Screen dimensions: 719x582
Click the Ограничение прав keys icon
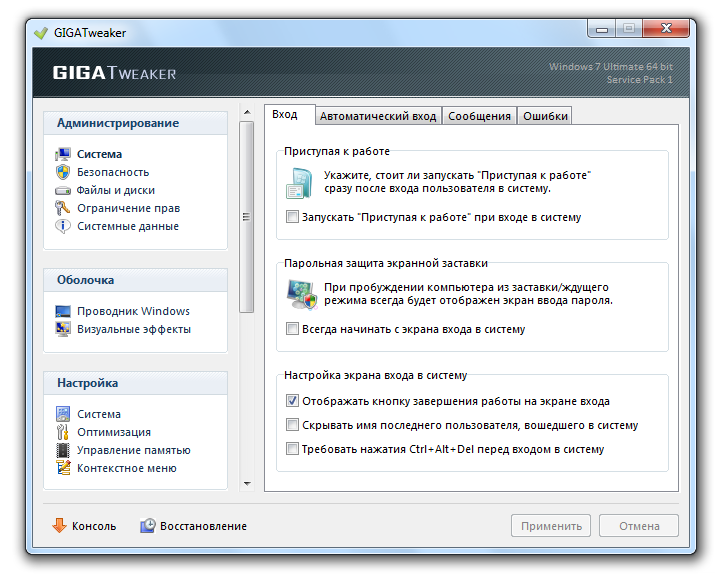click(63, 208)
